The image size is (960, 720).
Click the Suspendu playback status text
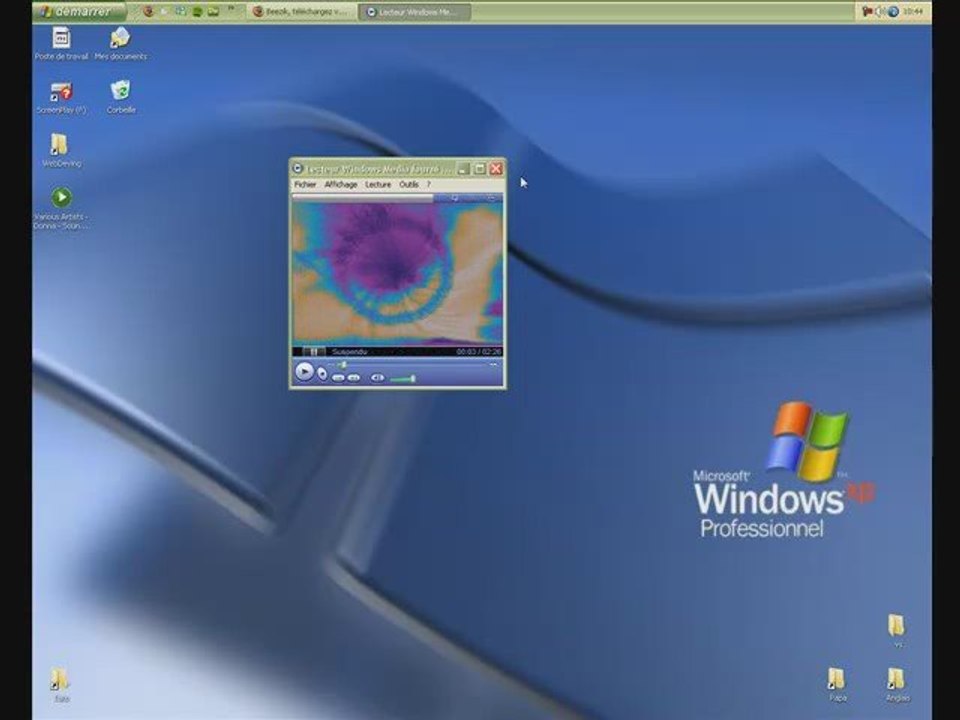pyautogui.click(x=349, y=351)
